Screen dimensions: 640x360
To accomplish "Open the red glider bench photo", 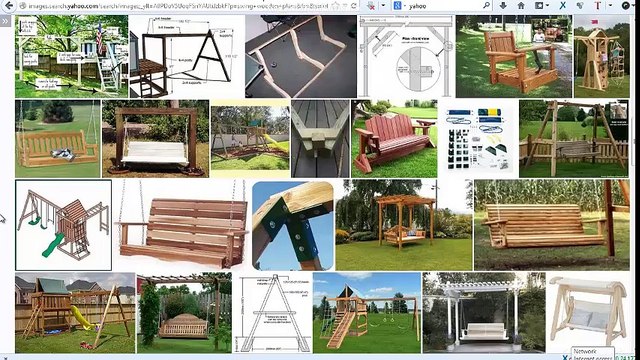I will pos(394,139).
